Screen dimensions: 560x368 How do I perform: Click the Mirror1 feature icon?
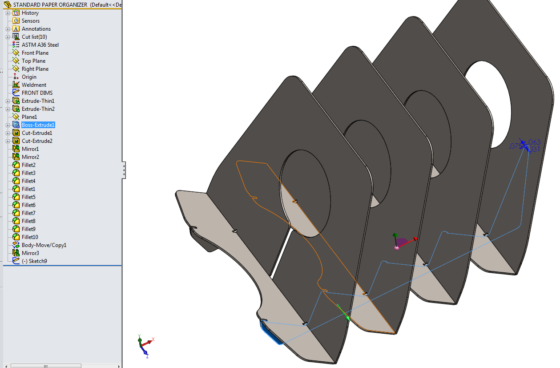click(x=16, y=149)
